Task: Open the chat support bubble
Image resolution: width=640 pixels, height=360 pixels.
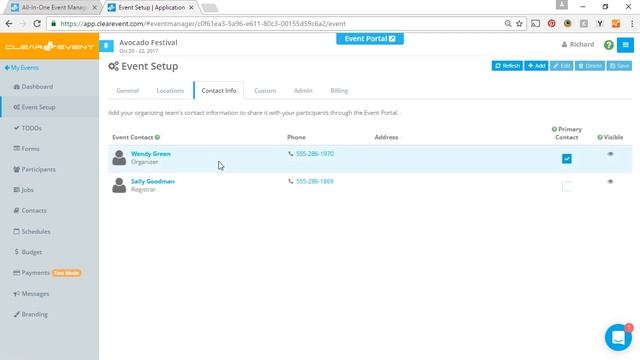Action: pos(618,338)
